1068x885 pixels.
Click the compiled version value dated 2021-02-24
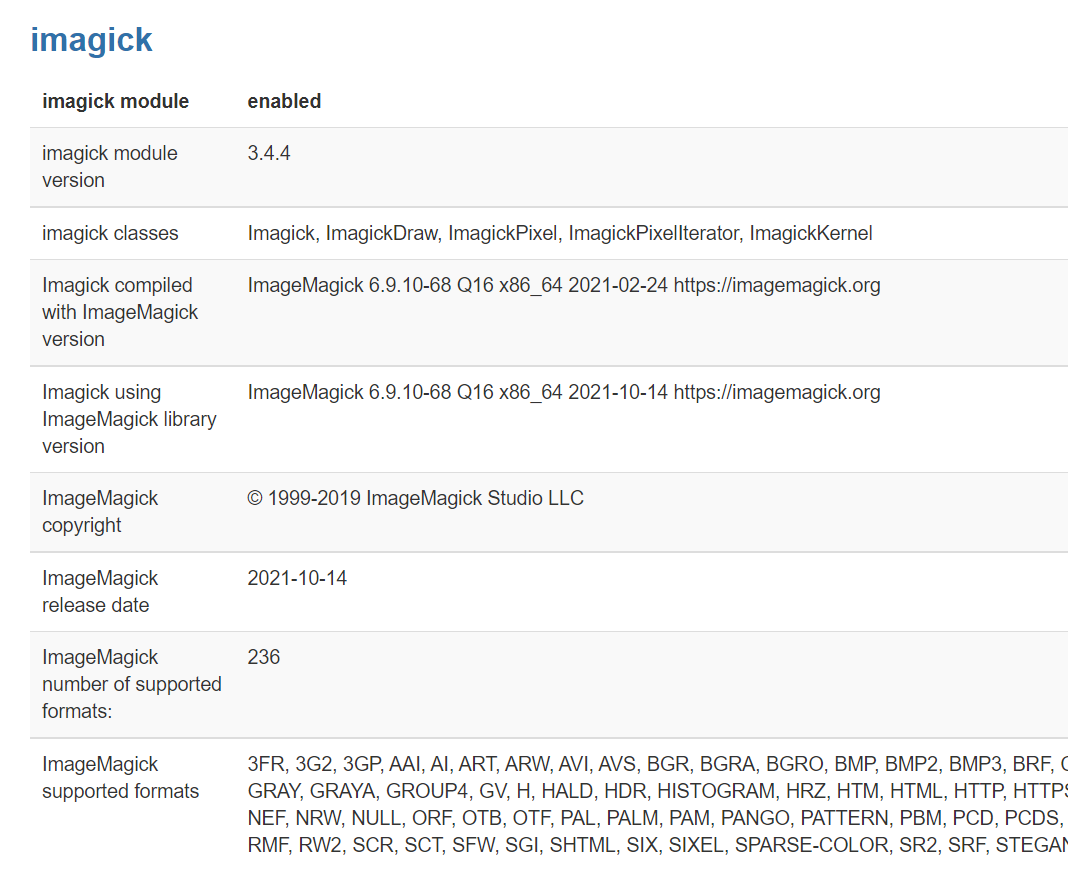[x=564, y=285]
